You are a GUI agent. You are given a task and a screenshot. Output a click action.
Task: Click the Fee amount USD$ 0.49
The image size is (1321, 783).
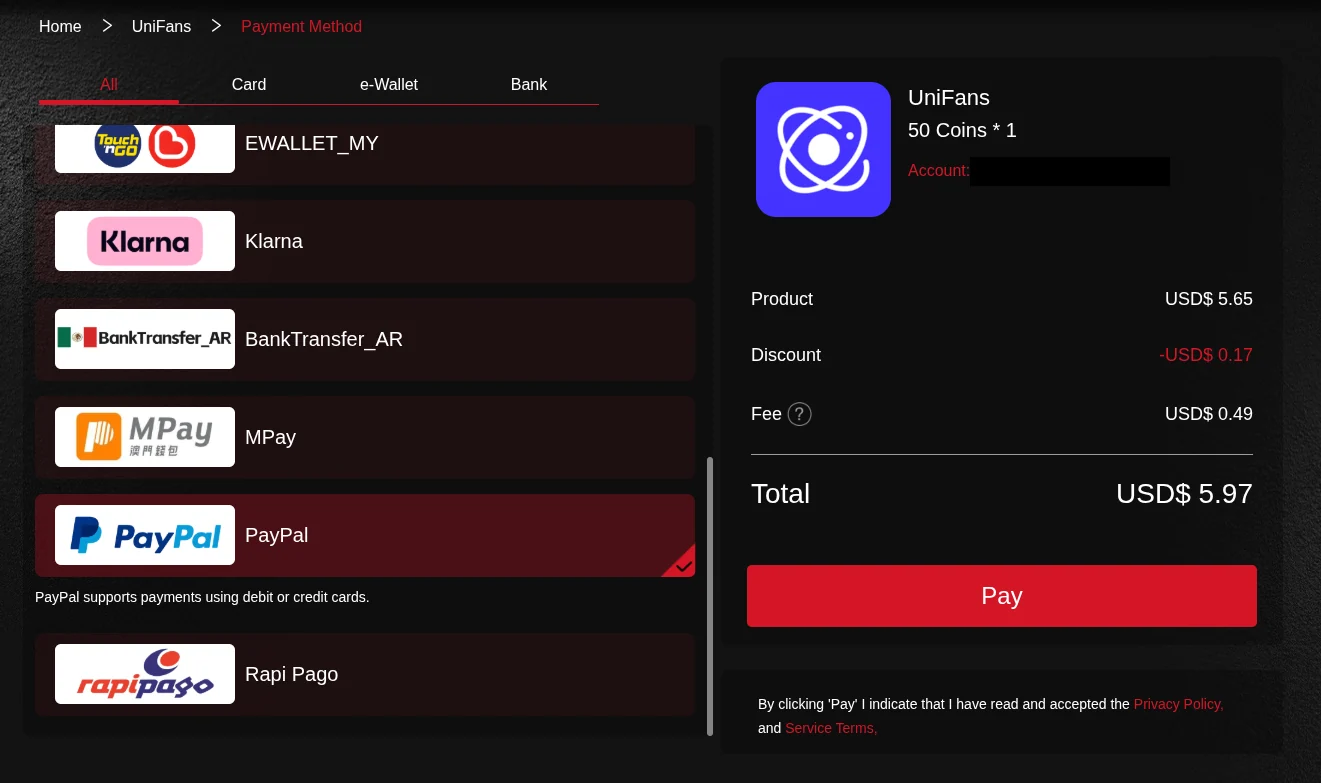(1209, 414)
